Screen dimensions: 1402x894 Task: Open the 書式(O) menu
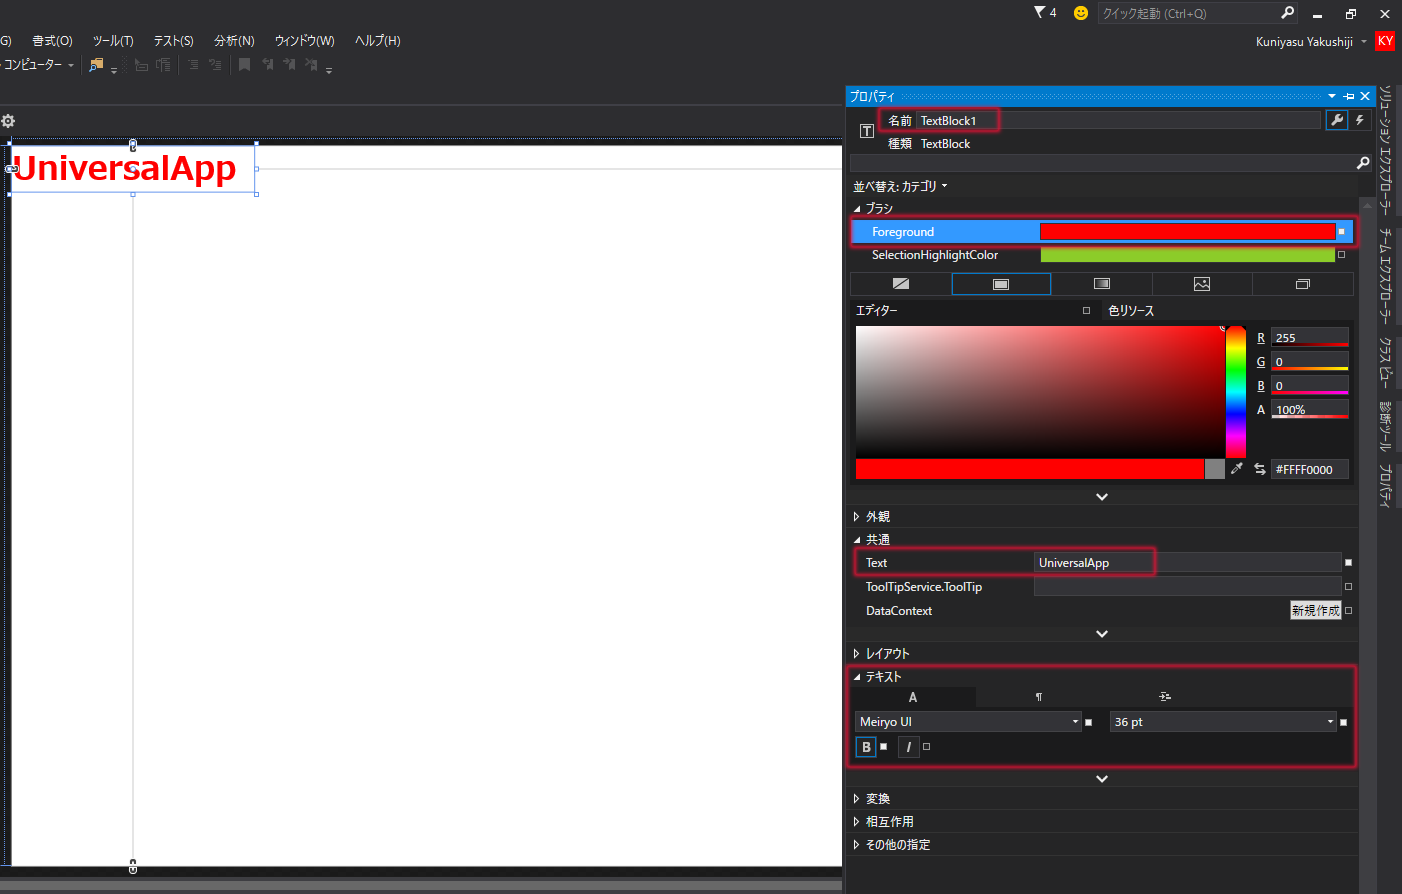(x=53, y=41)
